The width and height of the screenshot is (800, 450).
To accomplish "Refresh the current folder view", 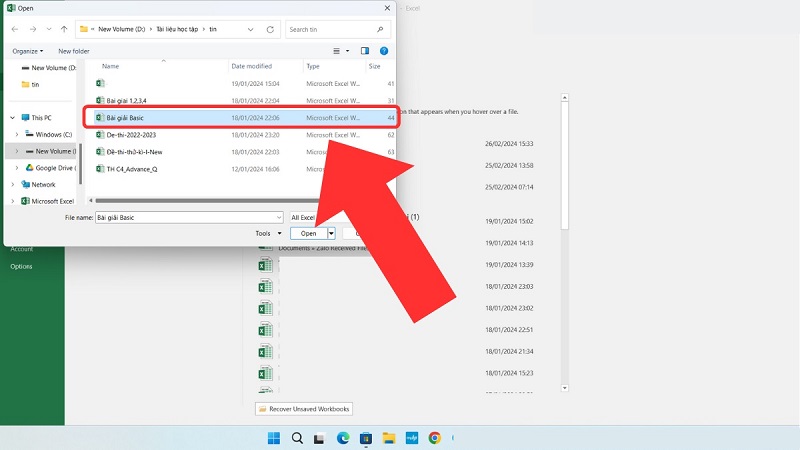I will [271, 29].
